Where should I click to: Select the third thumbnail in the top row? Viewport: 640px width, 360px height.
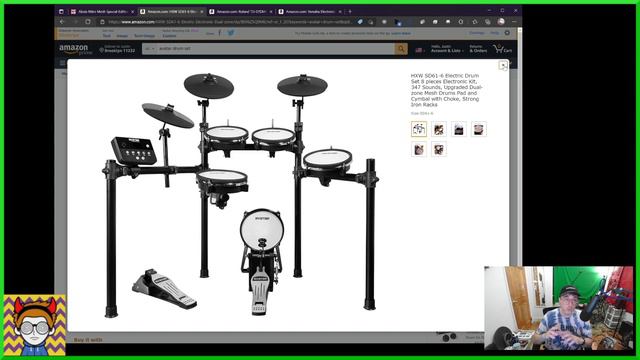click(x=459, y=129)
